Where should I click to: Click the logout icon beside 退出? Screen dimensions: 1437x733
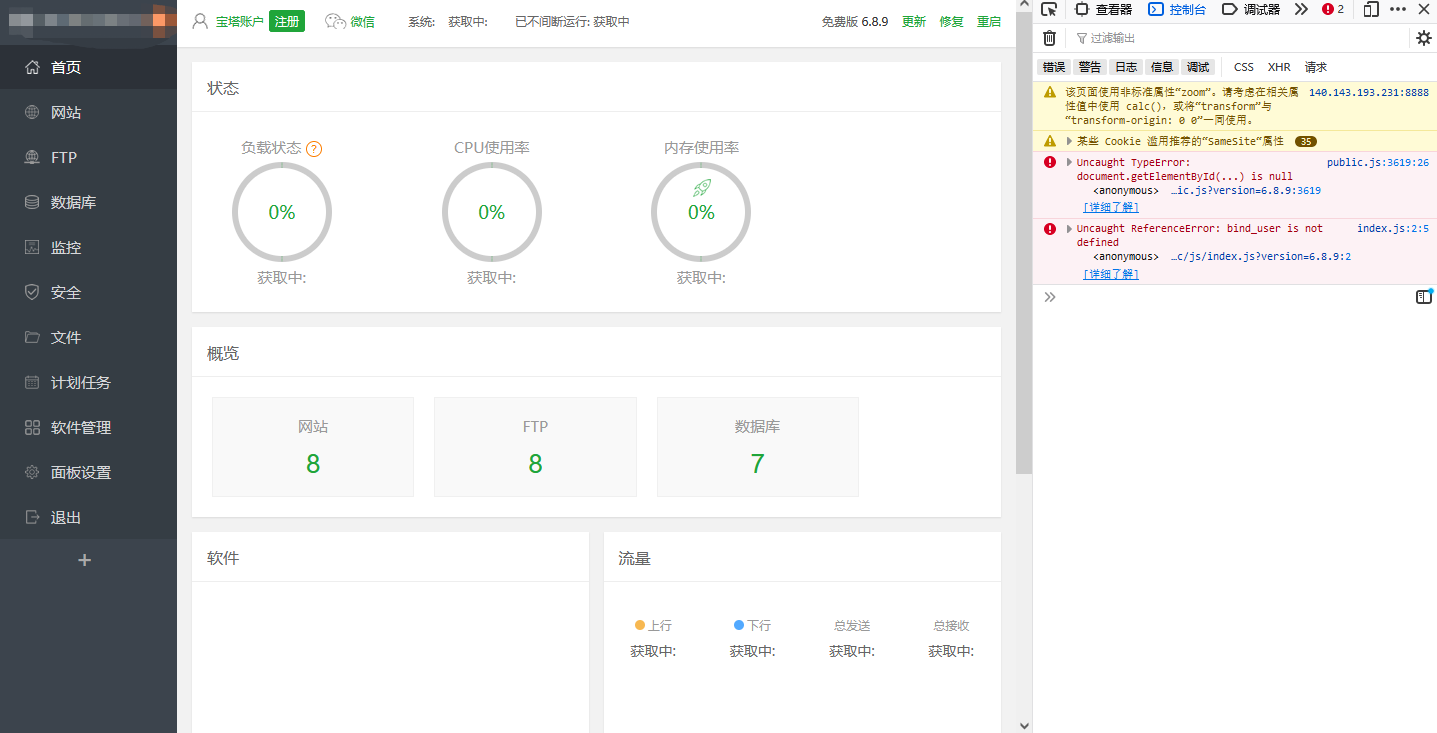[32, 518]
